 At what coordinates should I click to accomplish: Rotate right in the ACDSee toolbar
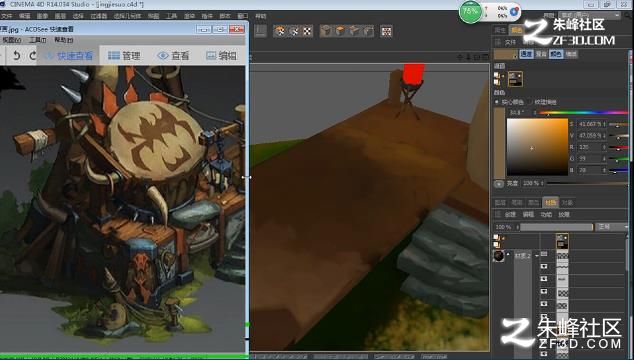[33, 55]
